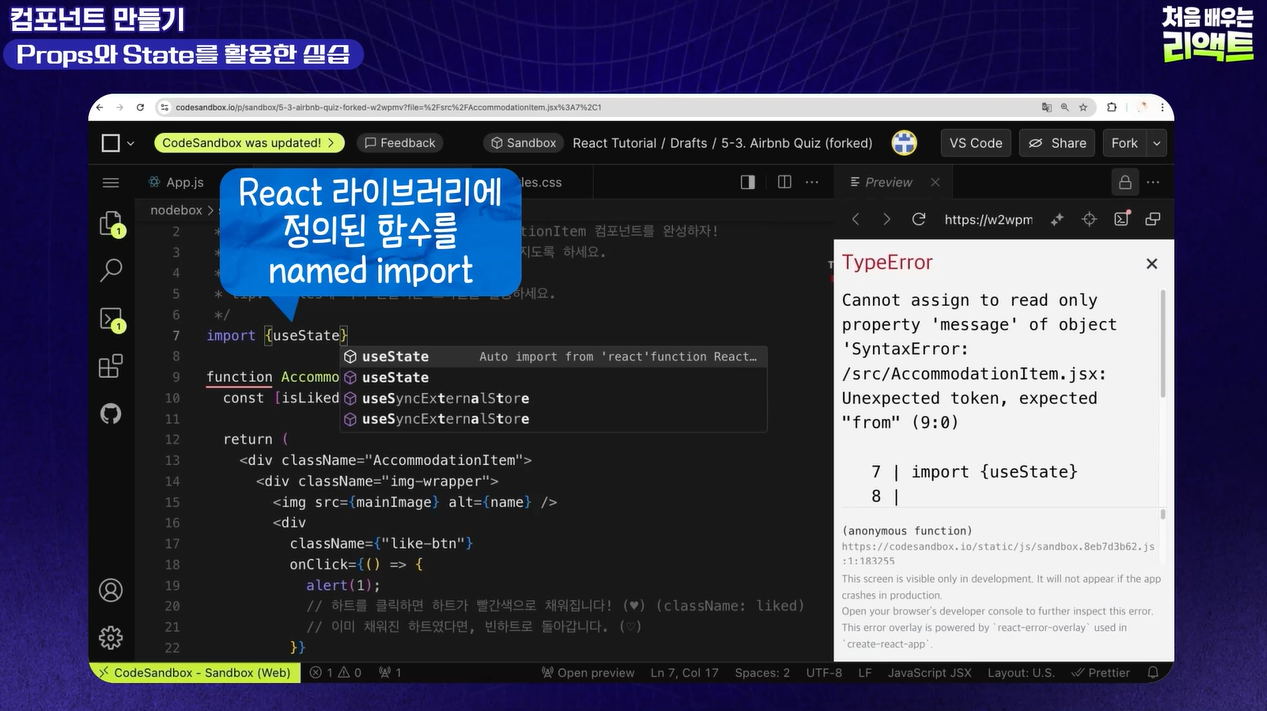Open the hamburger menu above the sidebar

point(111,182)
